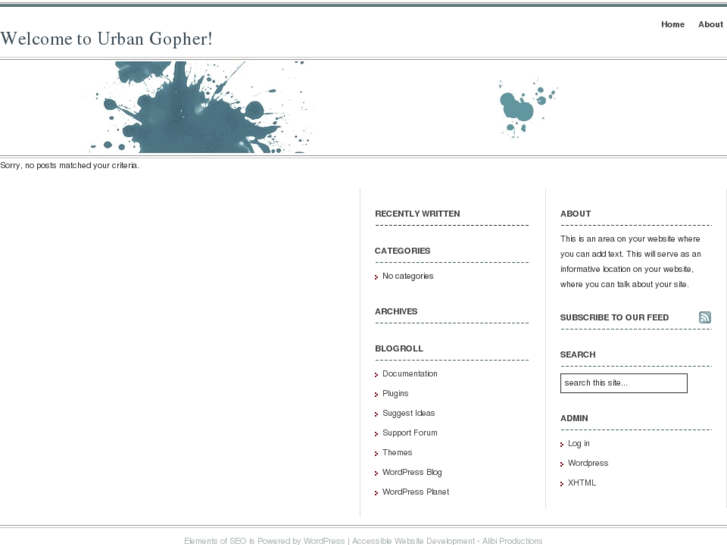Viewport: 727px width, 545px height.
Task: Click the search this site field
Action: (x=624, y=383)
